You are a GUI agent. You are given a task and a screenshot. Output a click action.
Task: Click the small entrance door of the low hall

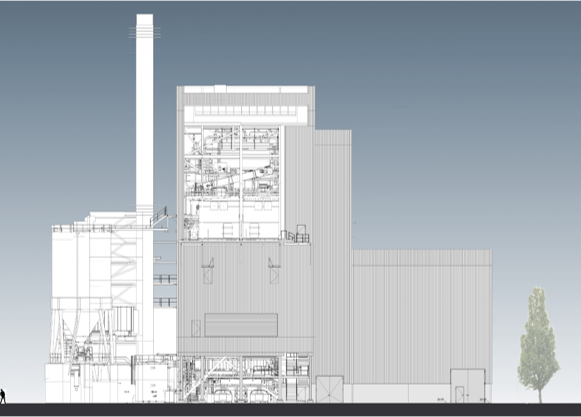pos(459,394)
